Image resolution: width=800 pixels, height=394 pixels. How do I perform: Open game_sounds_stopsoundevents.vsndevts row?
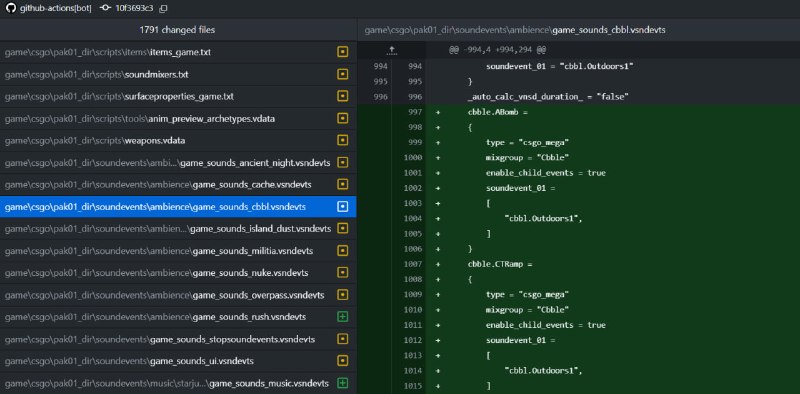point(178,339)
